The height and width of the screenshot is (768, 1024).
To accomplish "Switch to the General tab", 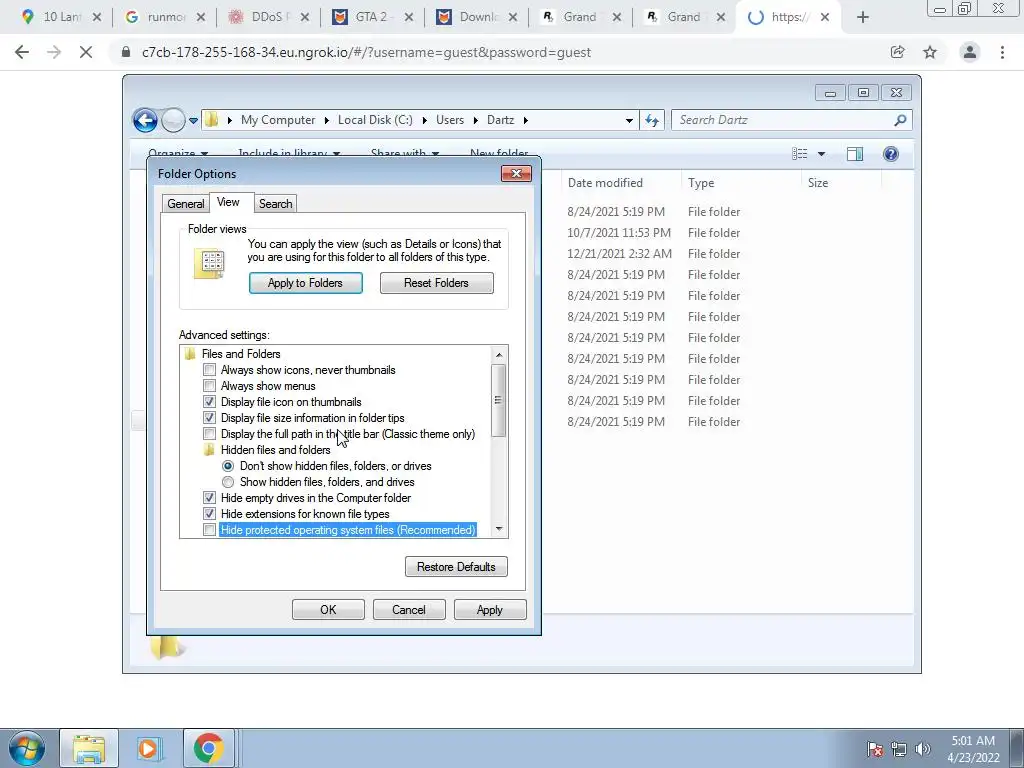I will pyautogui.click(x=185, y=204).
